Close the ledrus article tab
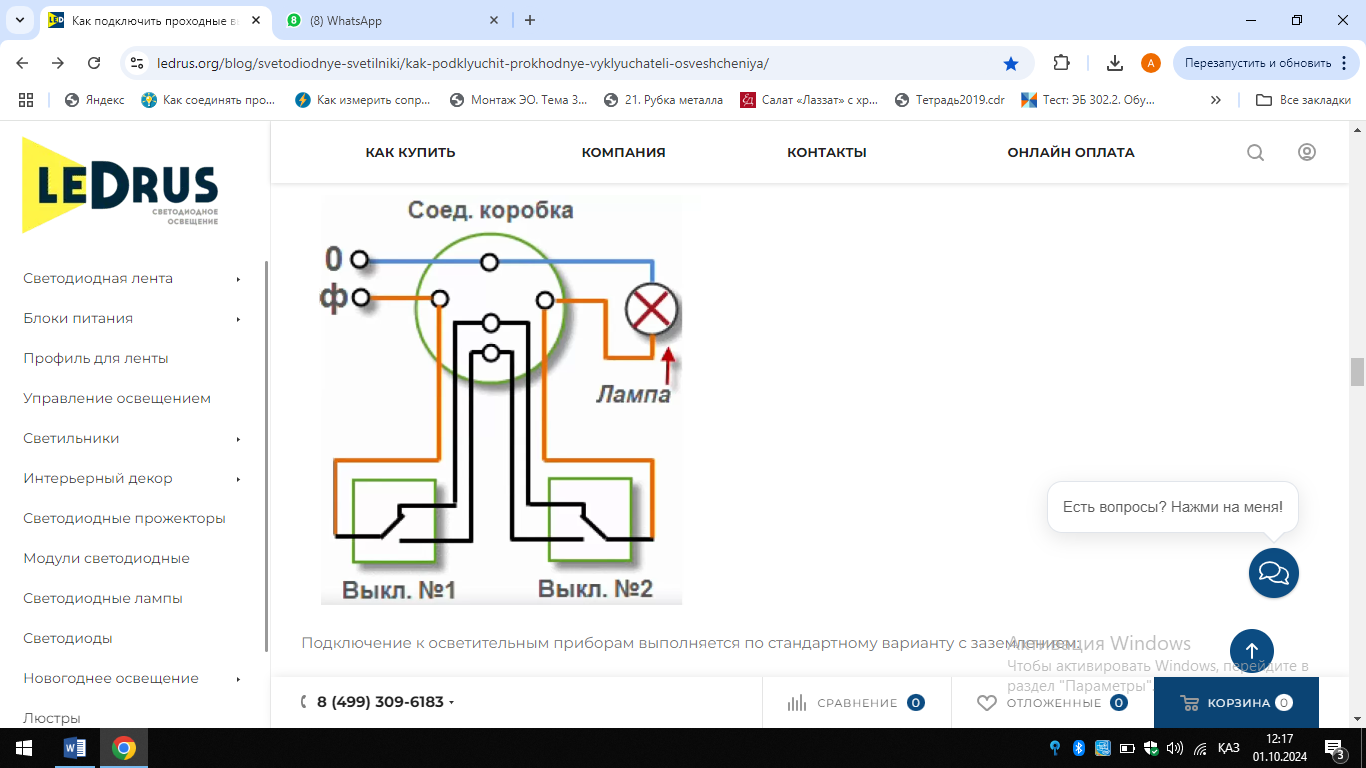Screen dimensions: 1366x768 click(256, 20)
